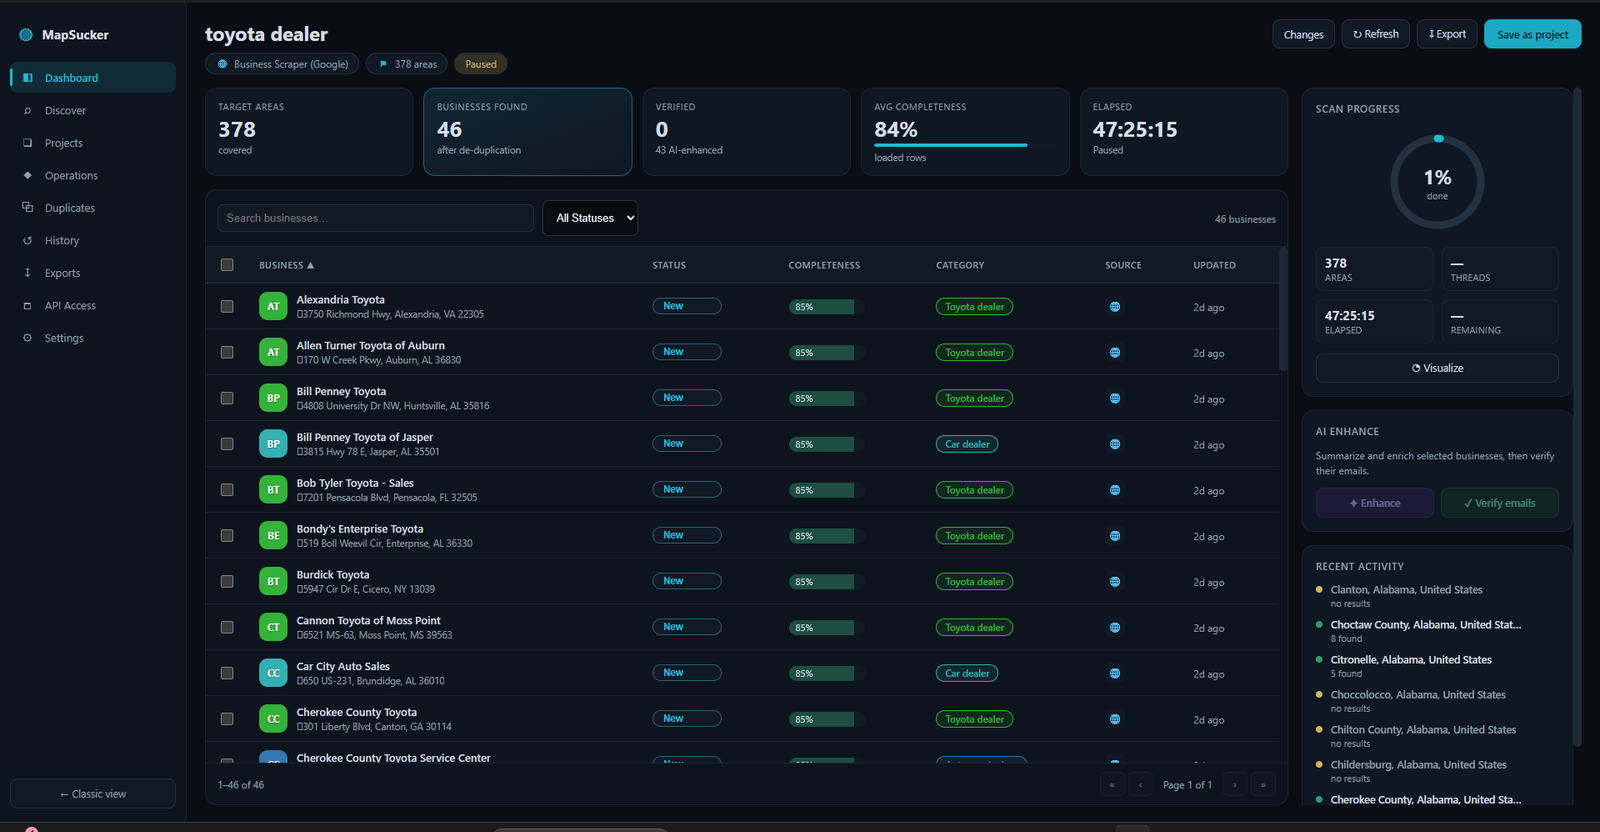Open the All Statuses filter dropdown

click(590, 218)
